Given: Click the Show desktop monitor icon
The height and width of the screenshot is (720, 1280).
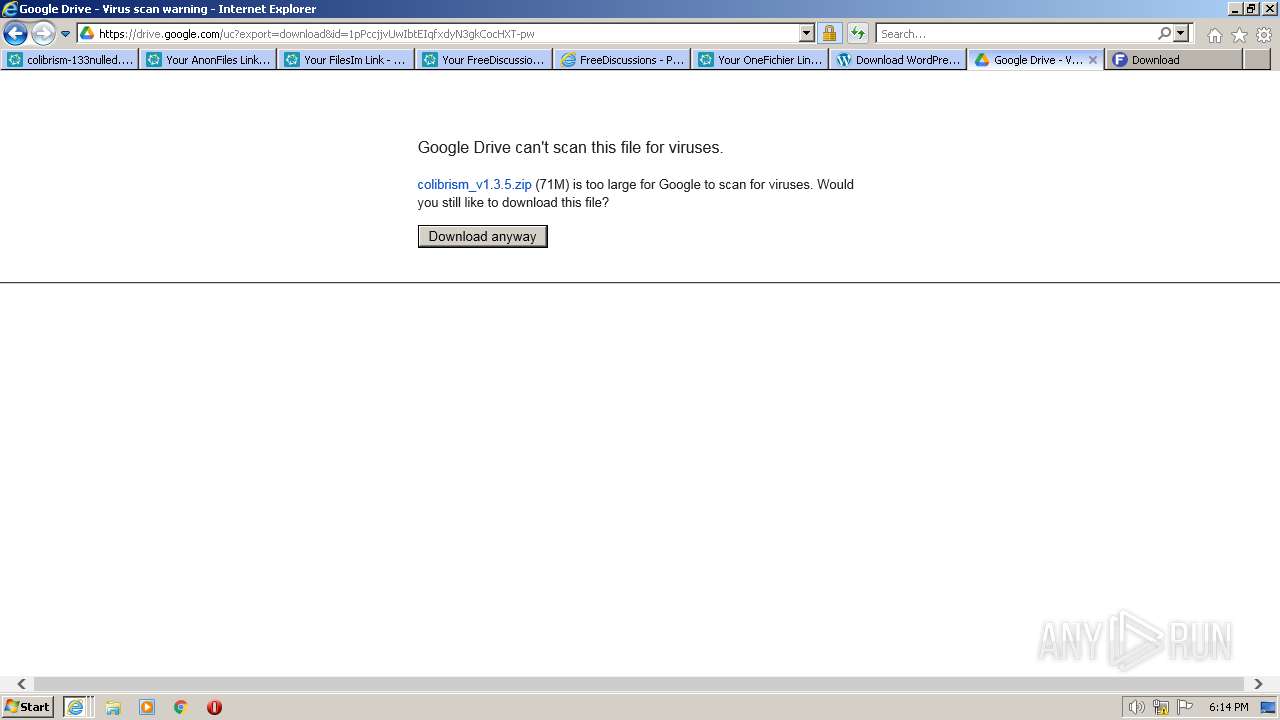Looking at the screenshot, I should [x=1268, y=707].
